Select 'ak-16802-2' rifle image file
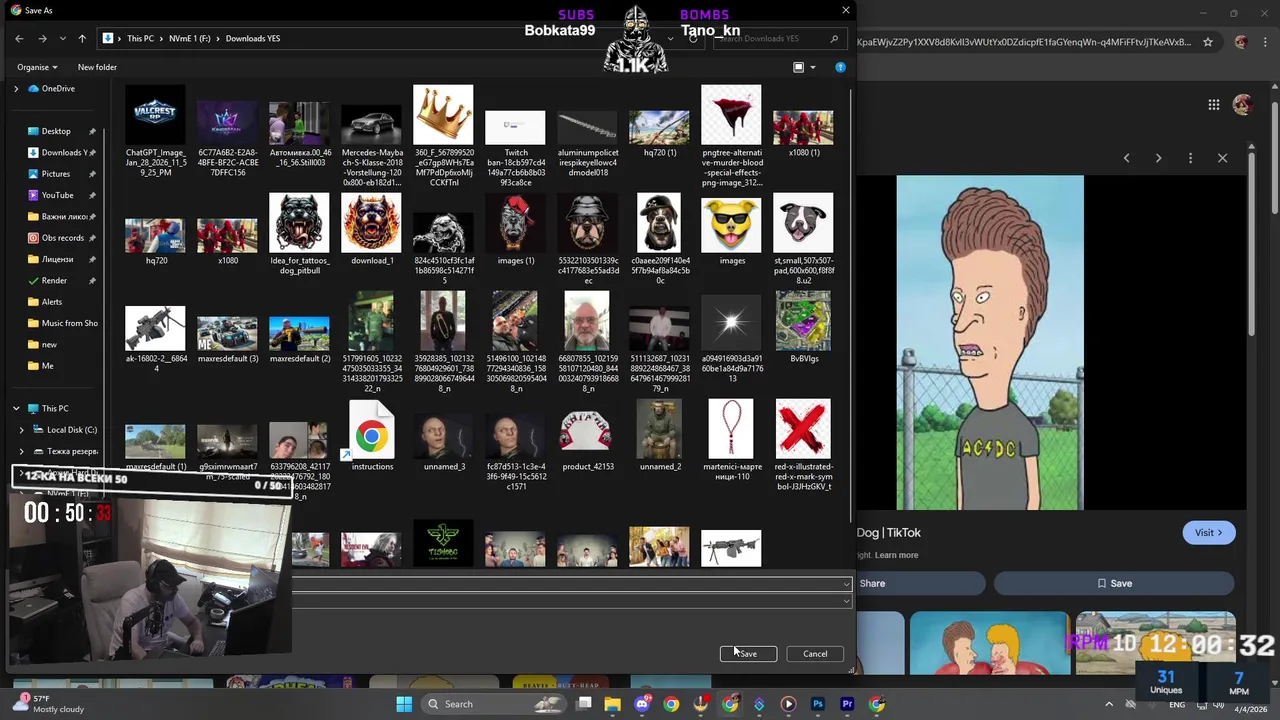 [x=155, y=339]
